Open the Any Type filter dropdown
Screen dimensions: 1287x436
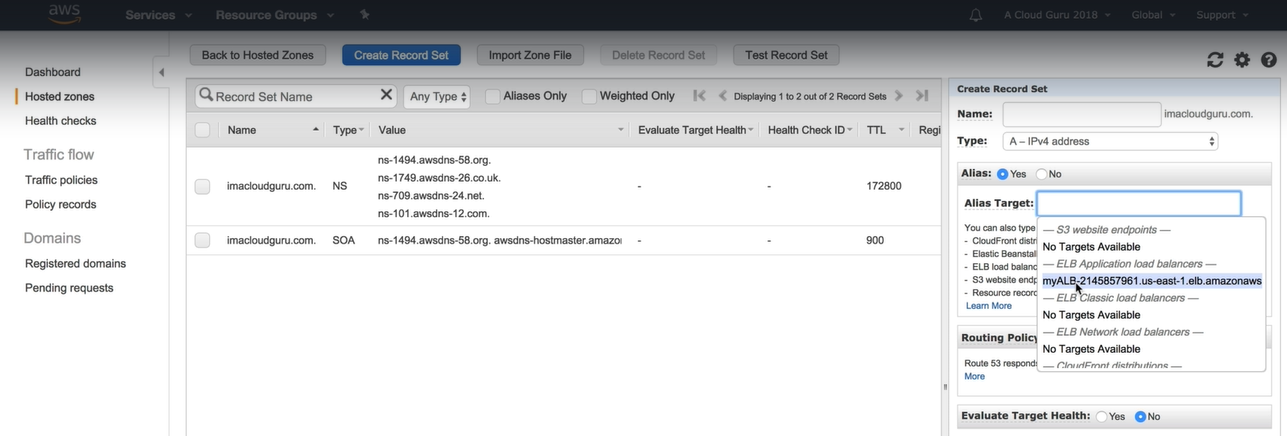[x=437, y=96]
